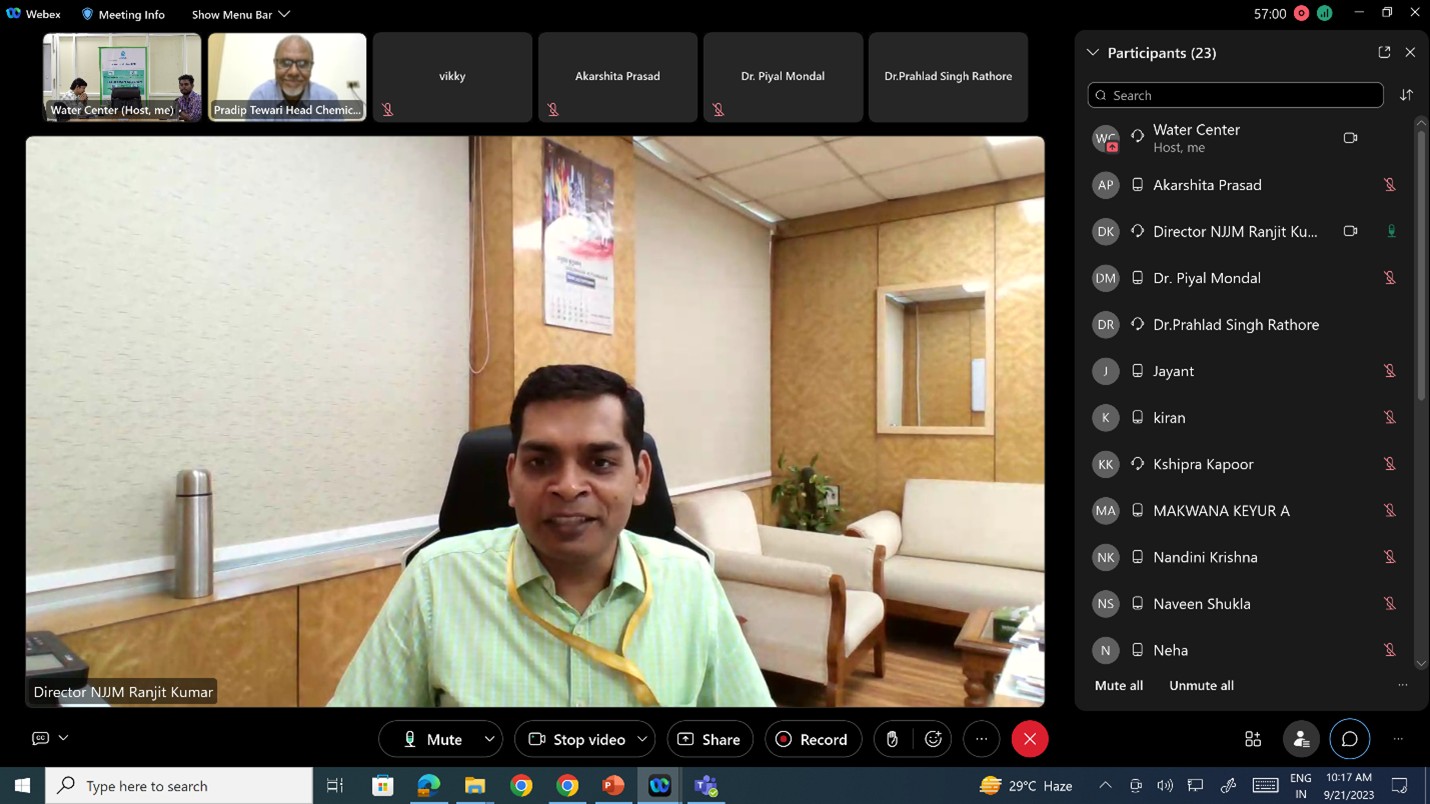This screenshot has height=804, width=1430.
Task: Click the raise hand icon
Action: pyautogui.click(x=892, y=739)
